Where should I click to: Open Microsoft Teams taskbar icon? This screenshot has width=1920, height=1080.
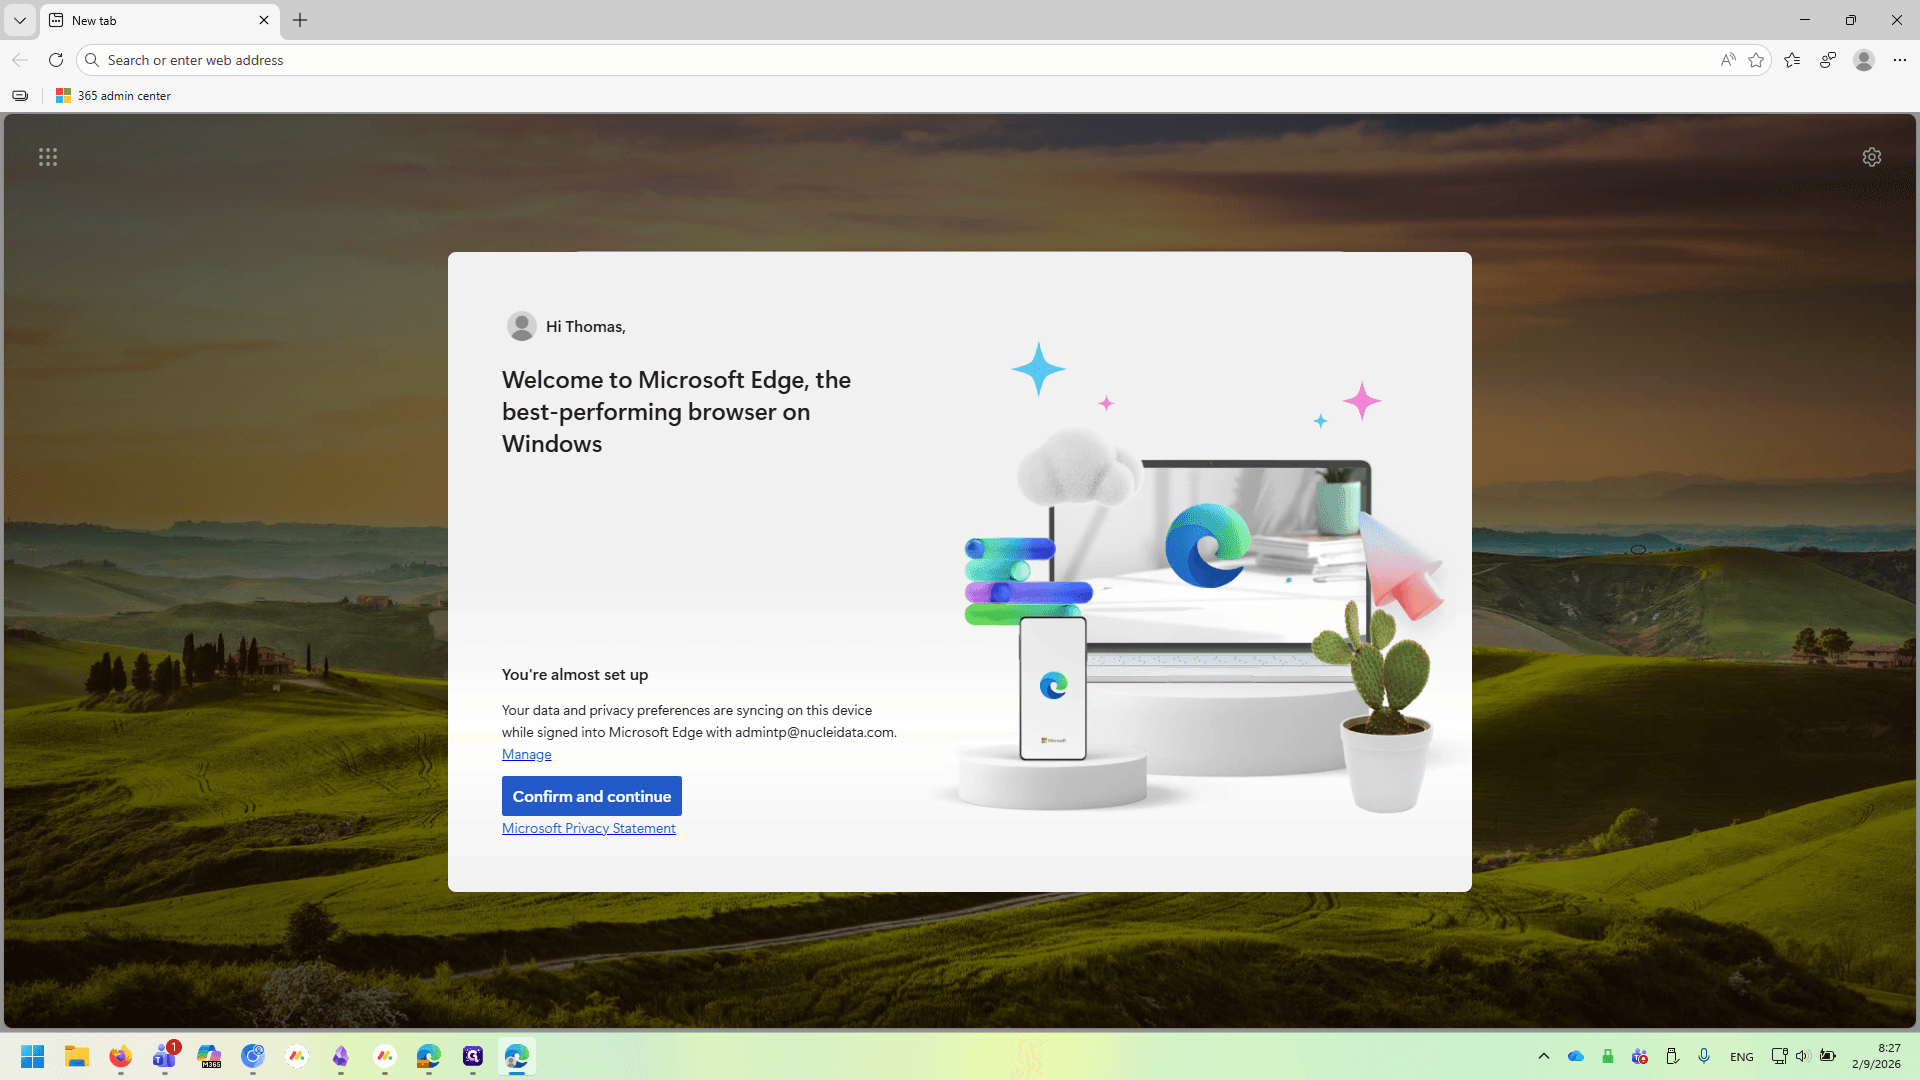click(x=165, y=1056)
